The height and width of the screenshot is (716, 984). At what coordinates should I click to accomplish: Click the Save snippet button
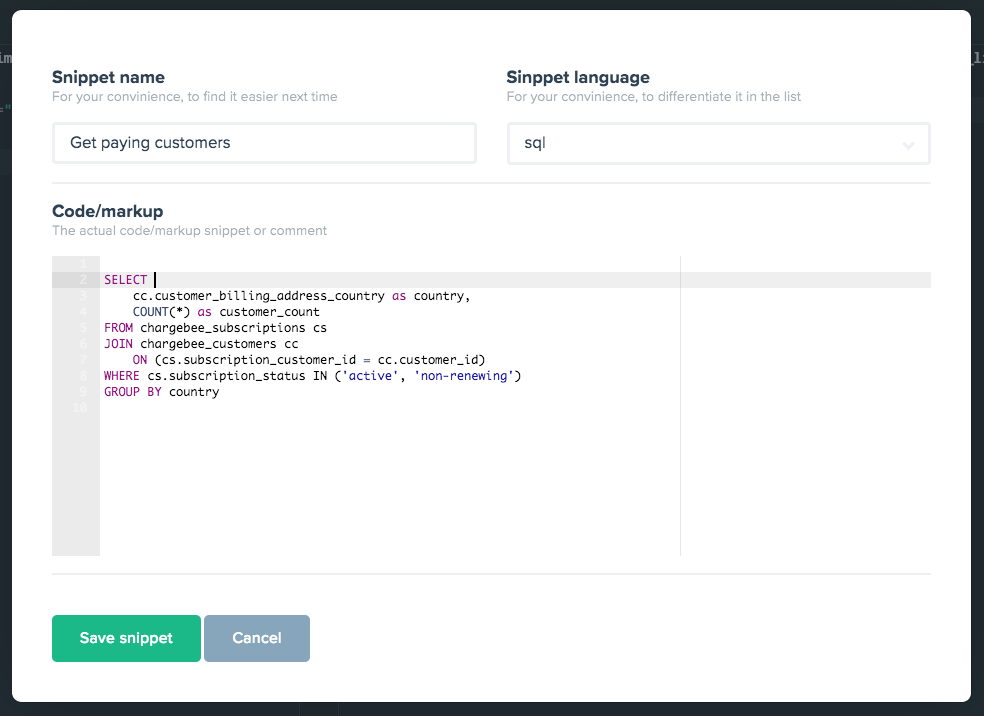126,638
